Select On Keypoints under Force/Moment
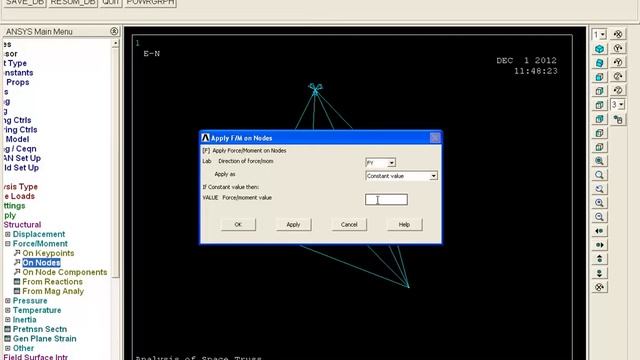This screenshot has width=640, height=360. [48, 253]
